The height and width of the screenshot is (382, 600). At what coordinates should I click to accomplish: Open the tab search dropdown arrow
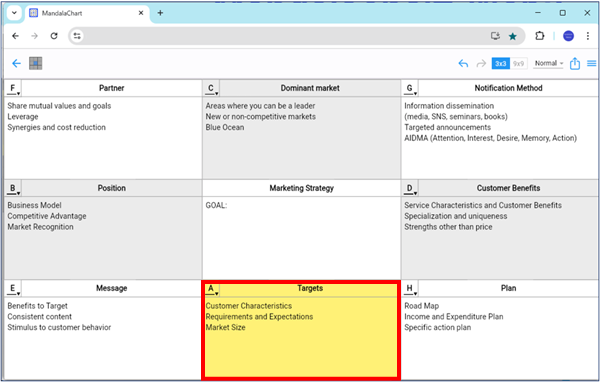pyautogui.click(x=14, y=13)
